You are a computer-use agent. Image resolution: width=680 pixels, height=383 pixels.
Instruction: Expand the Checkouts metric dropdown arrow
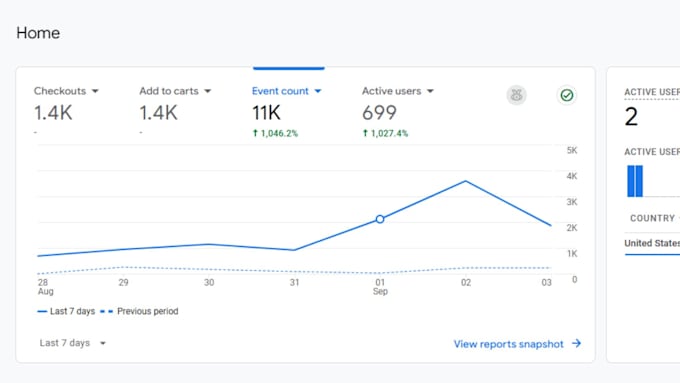click(95, 91)
